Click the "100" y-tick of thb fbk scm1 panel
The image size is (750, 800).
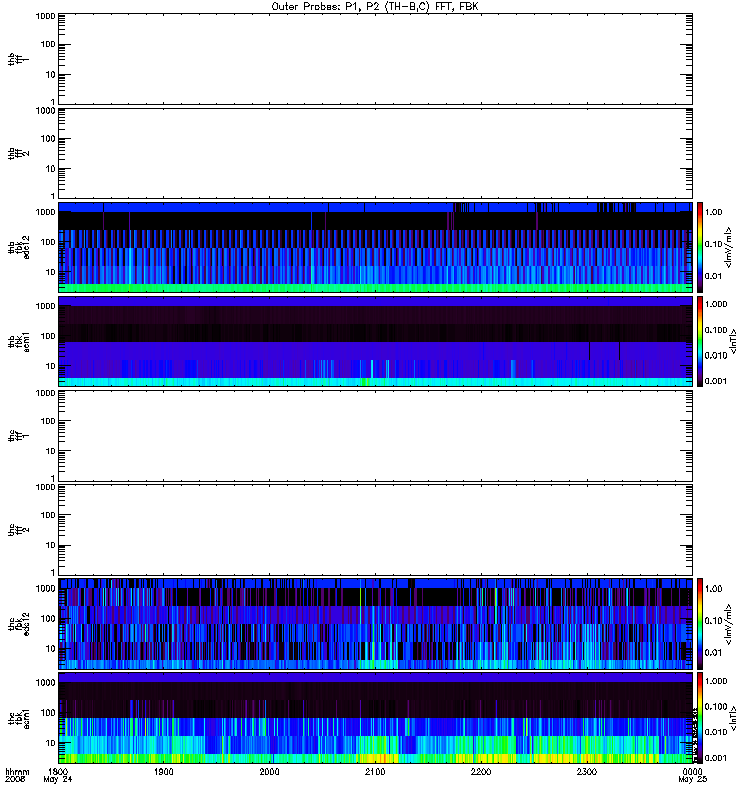[48, 336]
